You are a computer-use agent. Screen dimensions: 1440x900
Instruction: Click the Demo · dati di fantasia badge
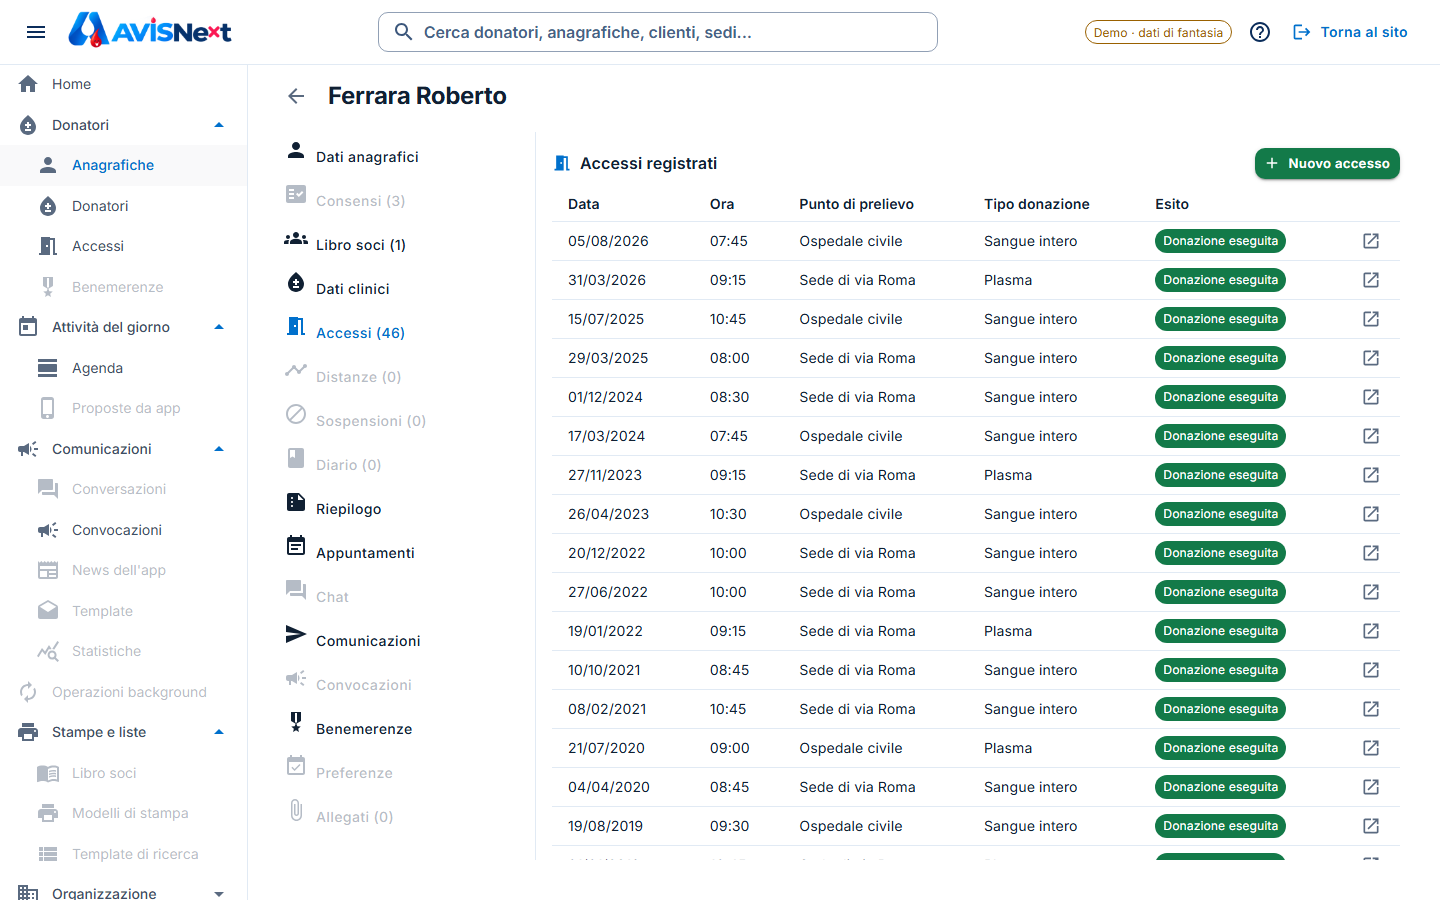1158,32
